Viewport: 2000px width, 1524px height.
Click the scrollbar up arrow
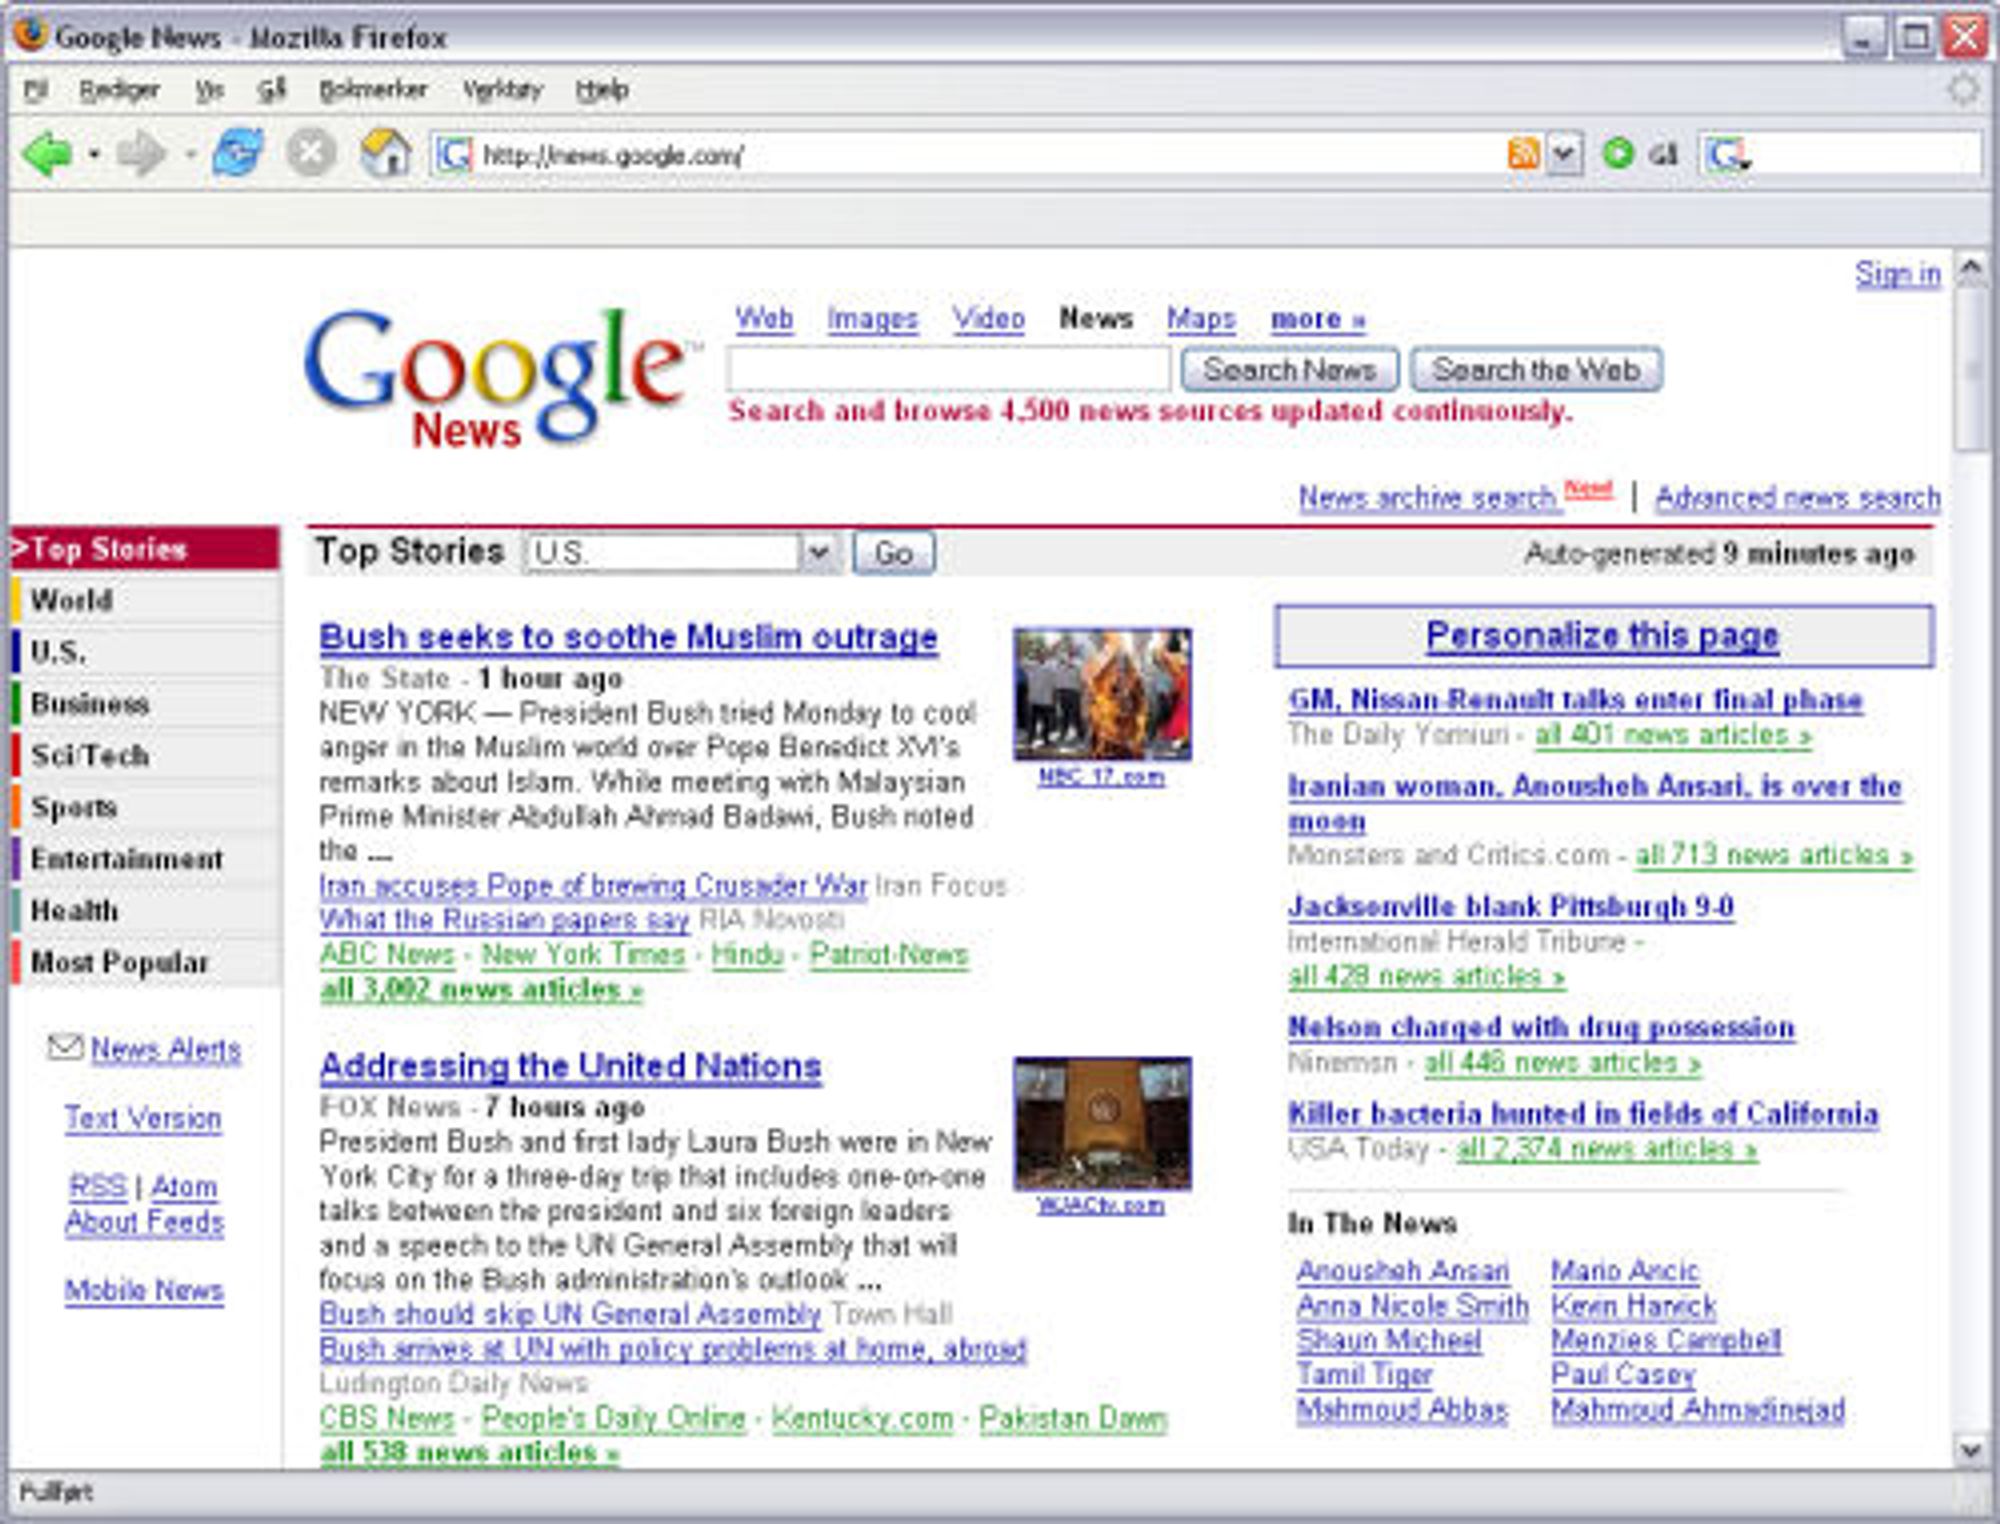pyautogui.click(x=1970, y=268)
